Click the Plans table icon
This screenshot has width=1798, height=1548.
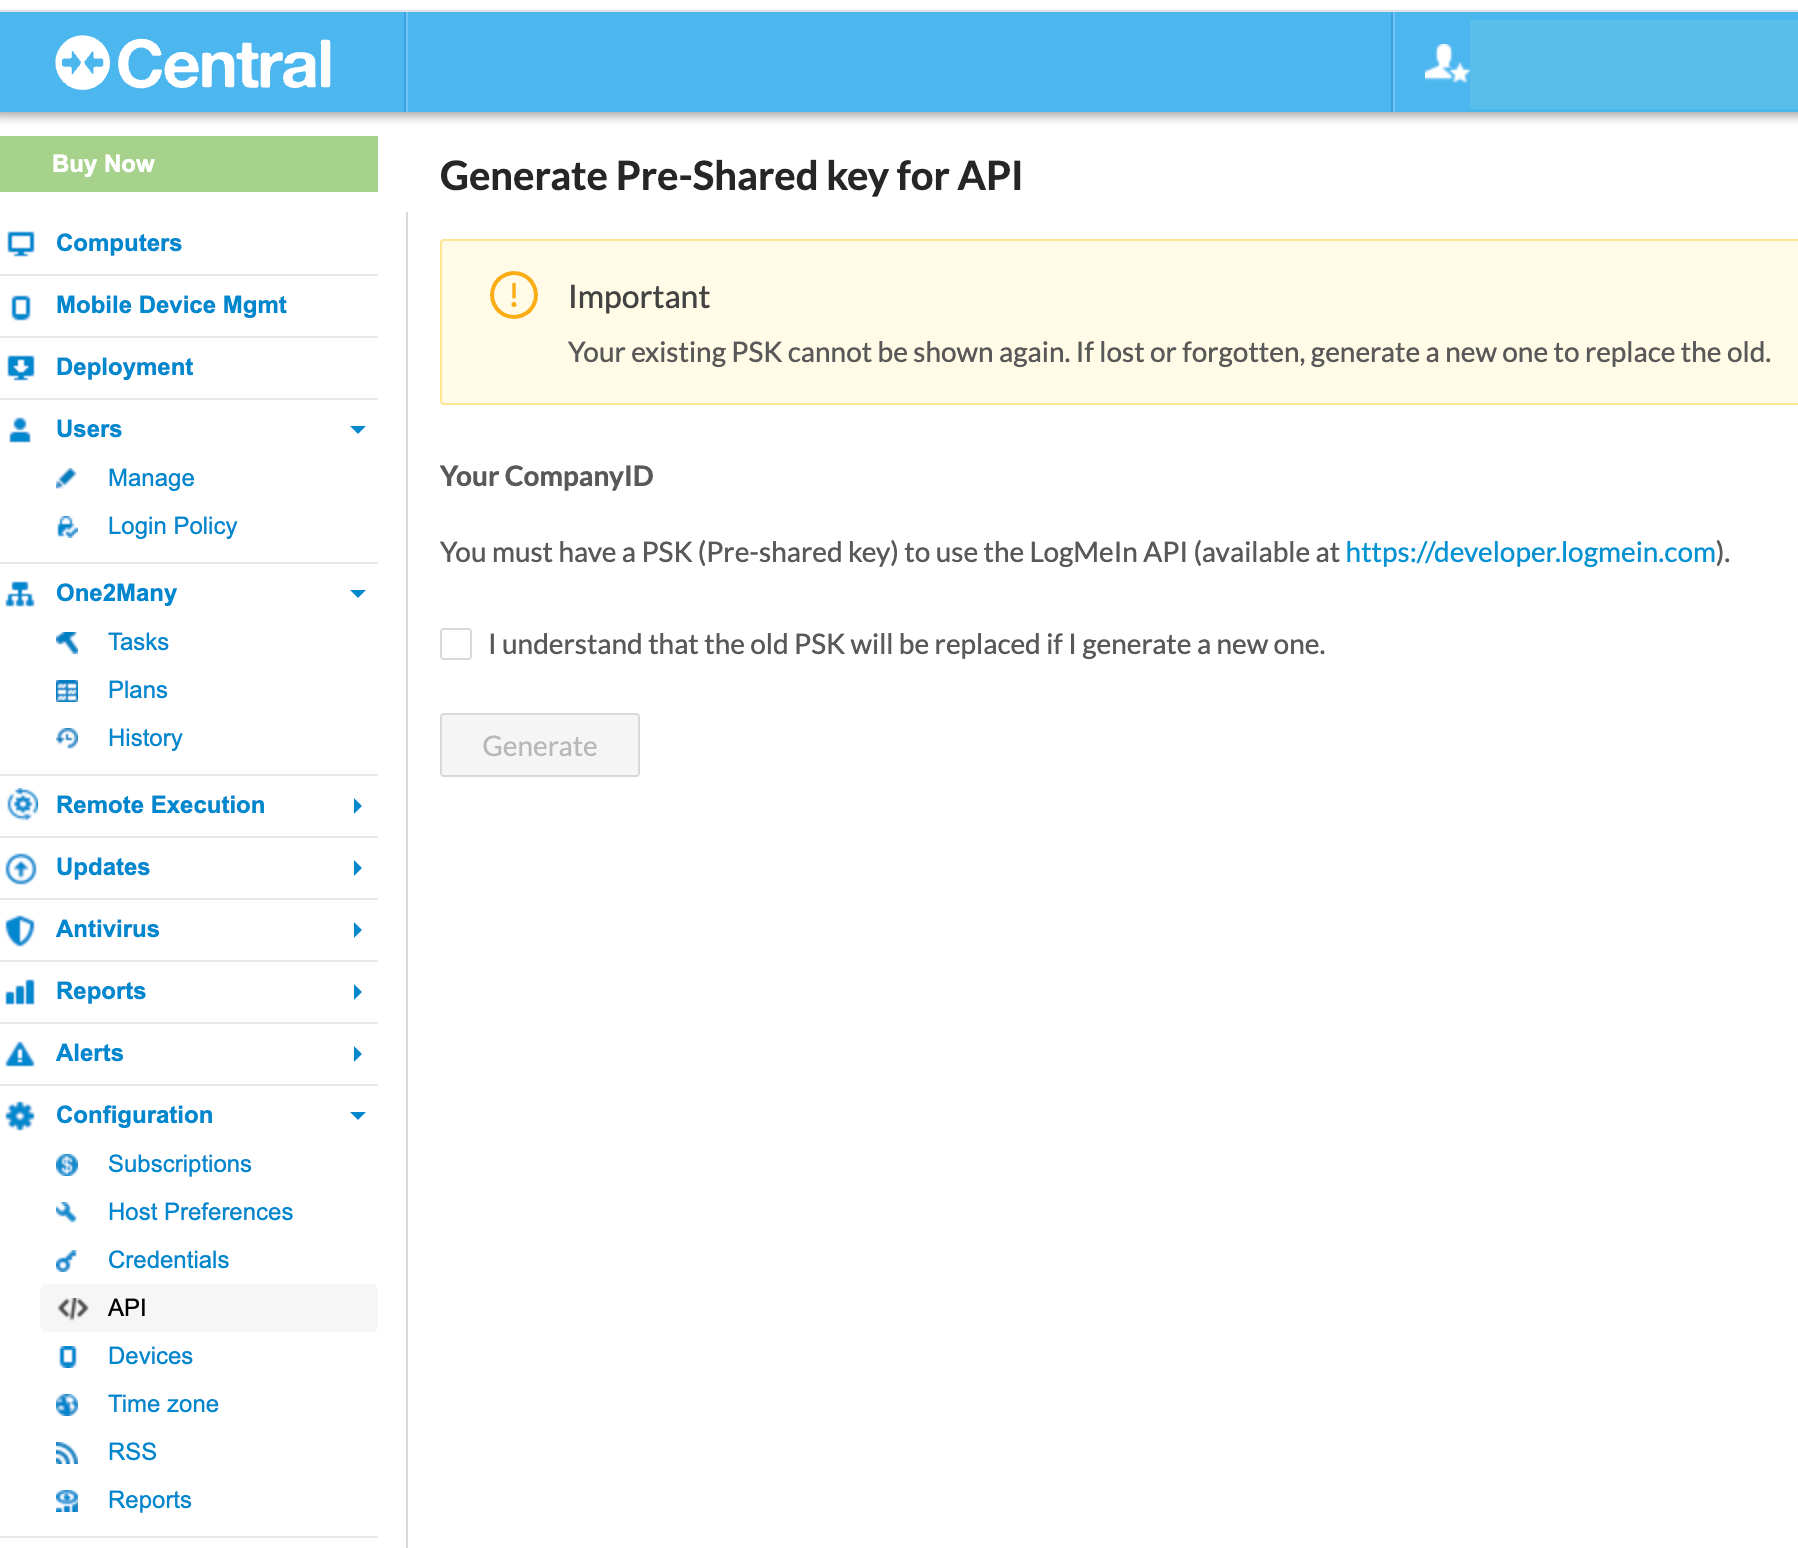pos(67,690)
